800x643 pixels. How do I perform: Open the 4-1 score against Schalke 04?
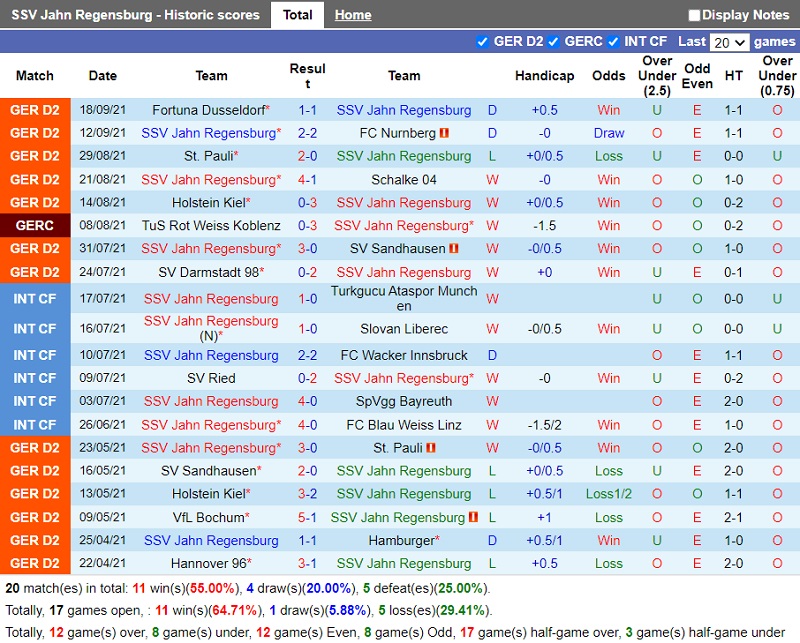click(x=307, y=180)
